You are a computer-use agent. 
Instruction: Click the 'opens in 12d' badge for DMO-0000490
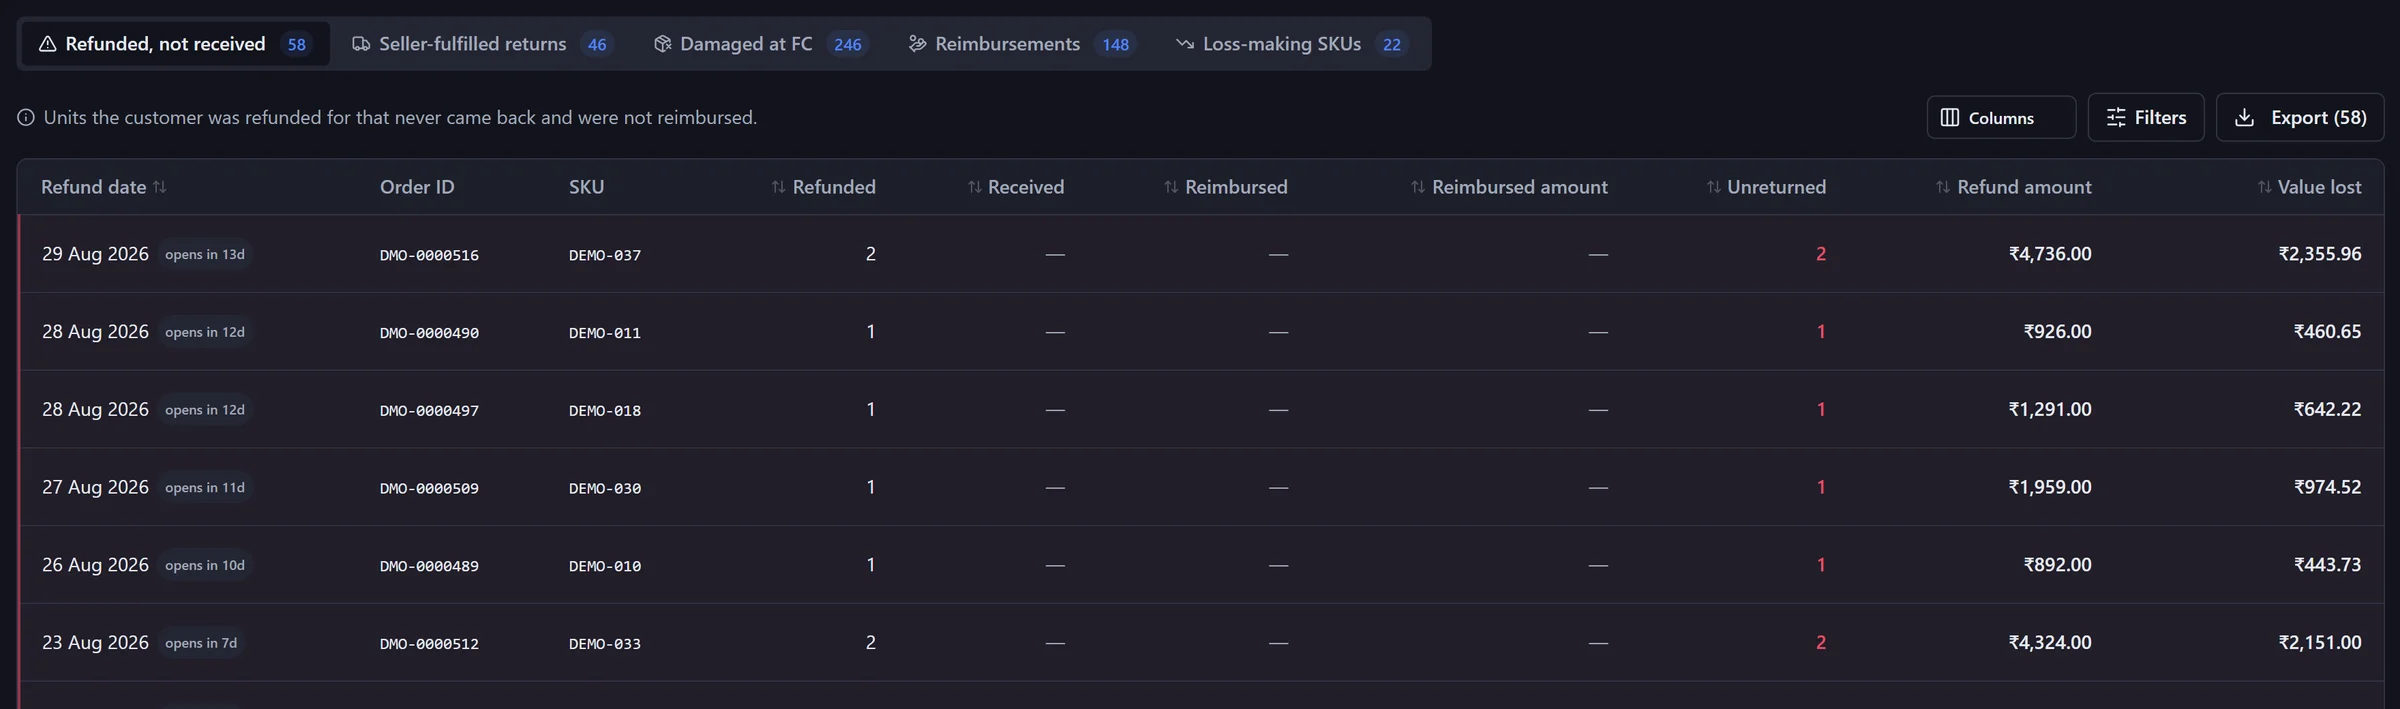click(205, 332)
